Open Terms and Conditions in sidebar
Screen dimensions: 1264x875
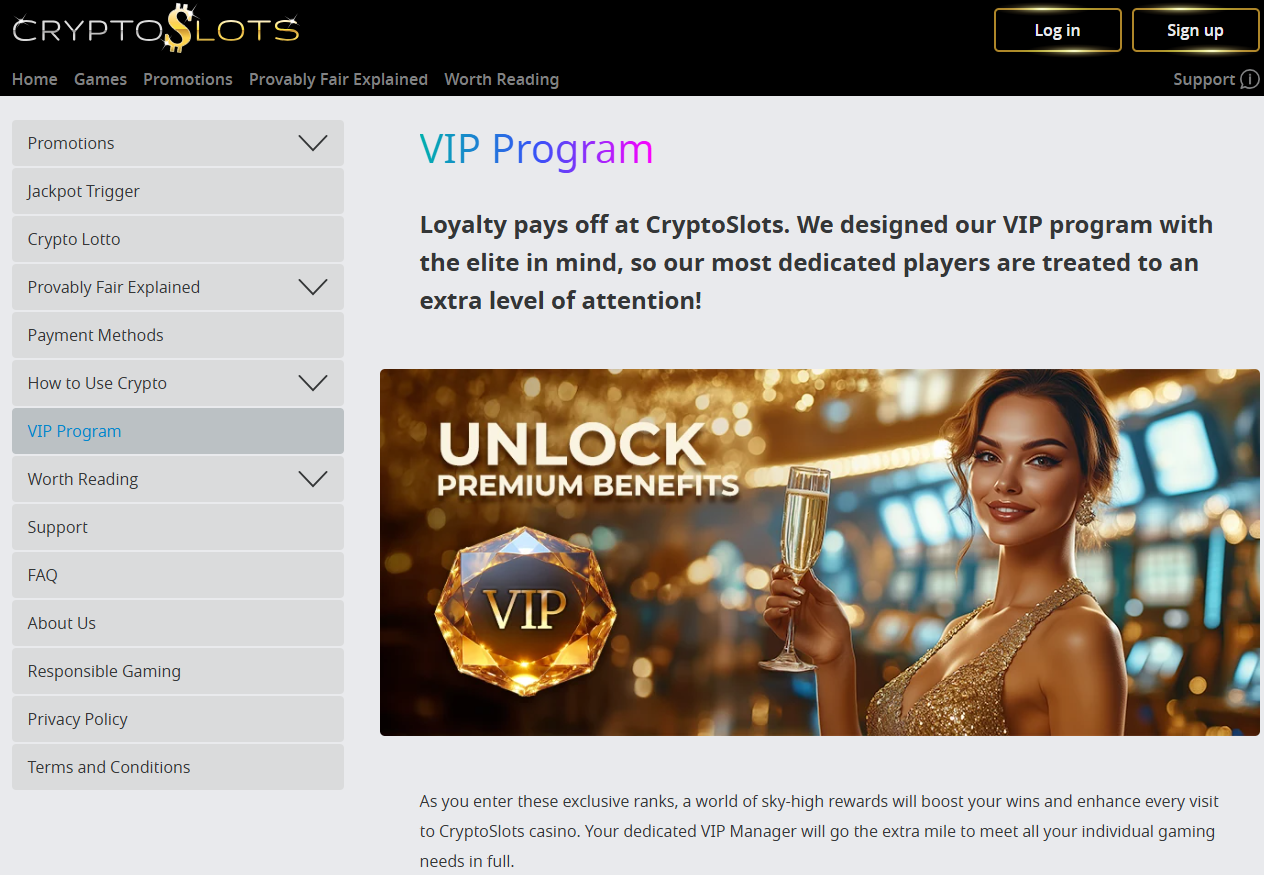tap(109, 767)
